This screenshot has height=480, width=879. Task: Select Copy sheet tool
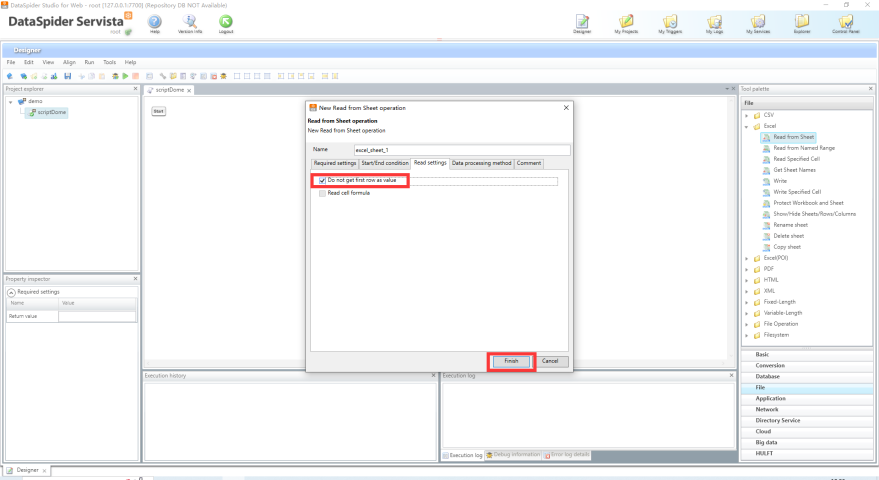[787, 247]
